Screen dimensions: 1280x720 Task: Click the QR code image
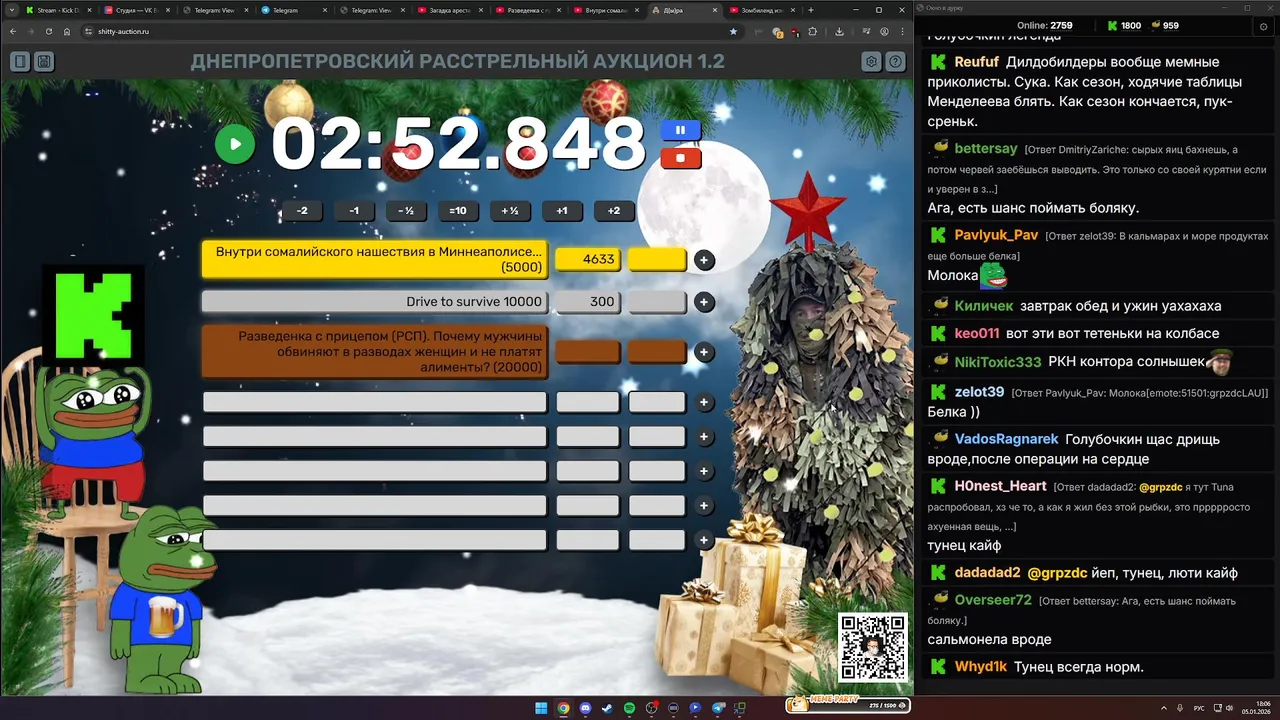pos(873,648)
